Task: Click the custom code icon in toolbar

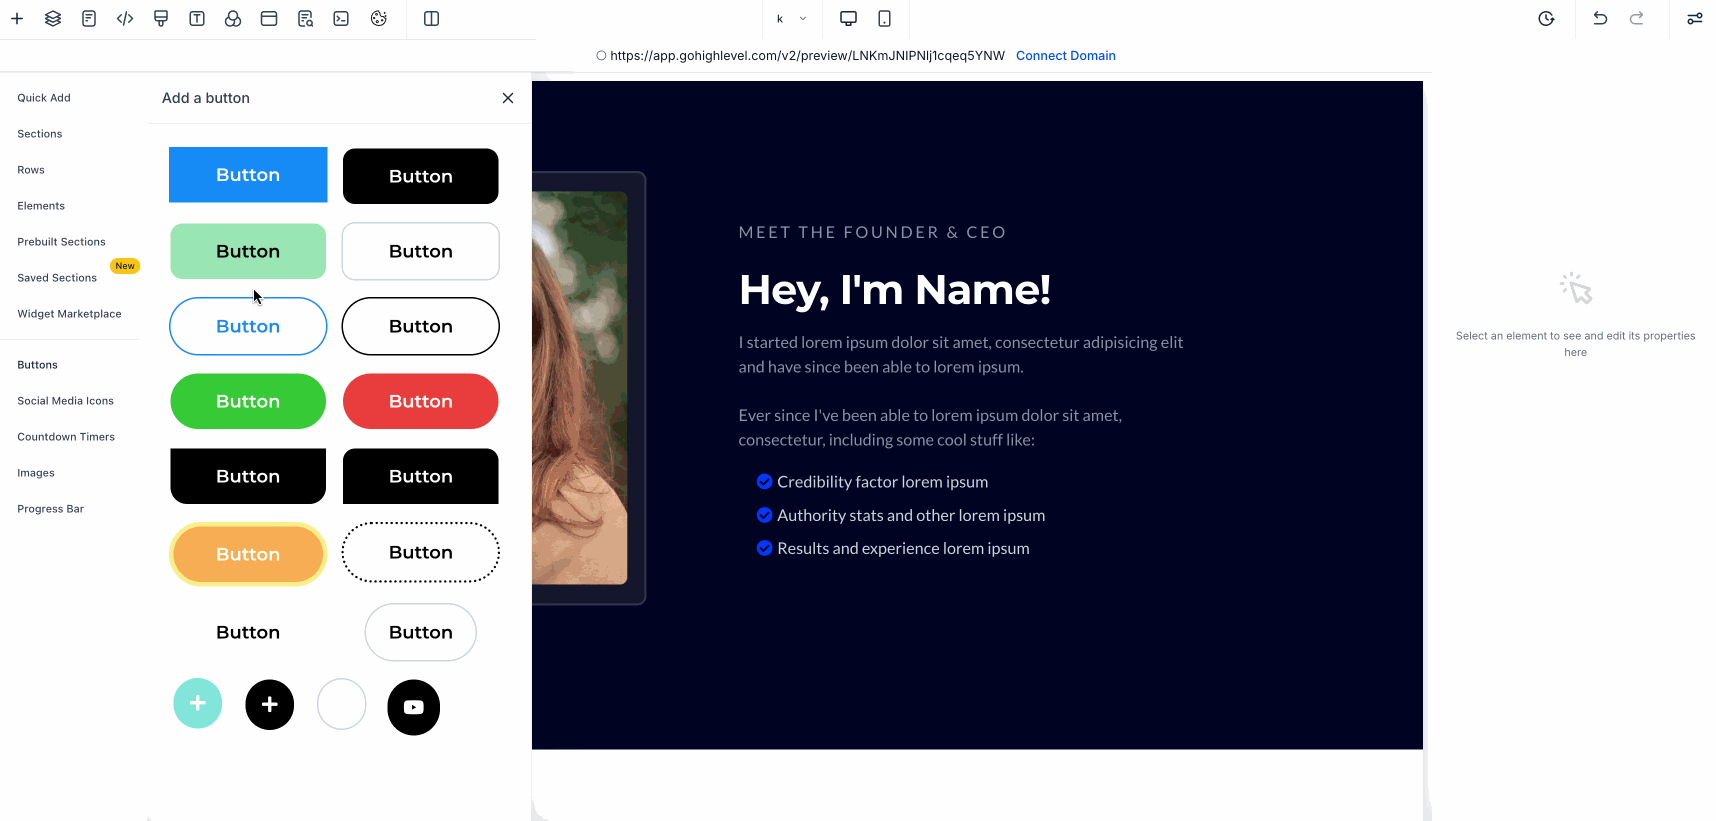Action: pyautogui.click(x=125, y=19)
